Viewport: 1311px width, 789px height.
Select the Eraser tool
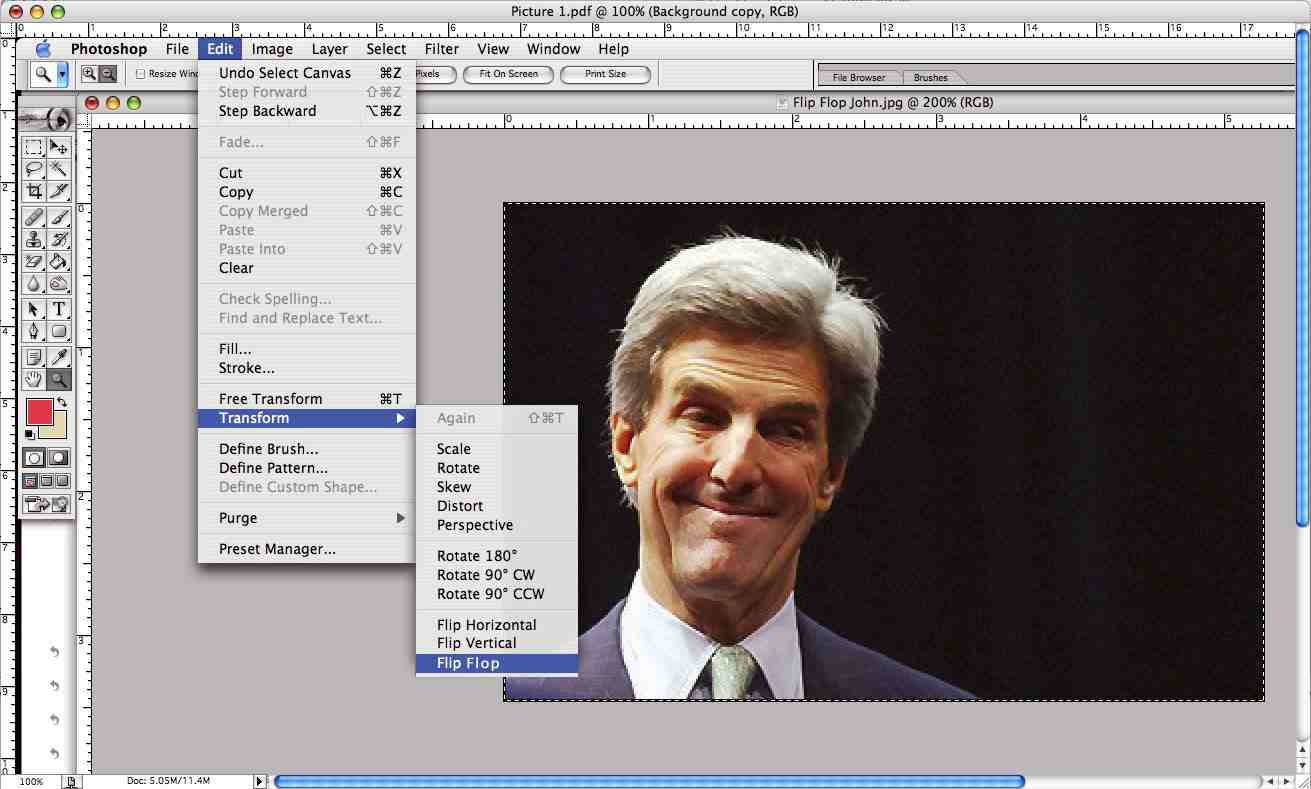click(34, 262)
